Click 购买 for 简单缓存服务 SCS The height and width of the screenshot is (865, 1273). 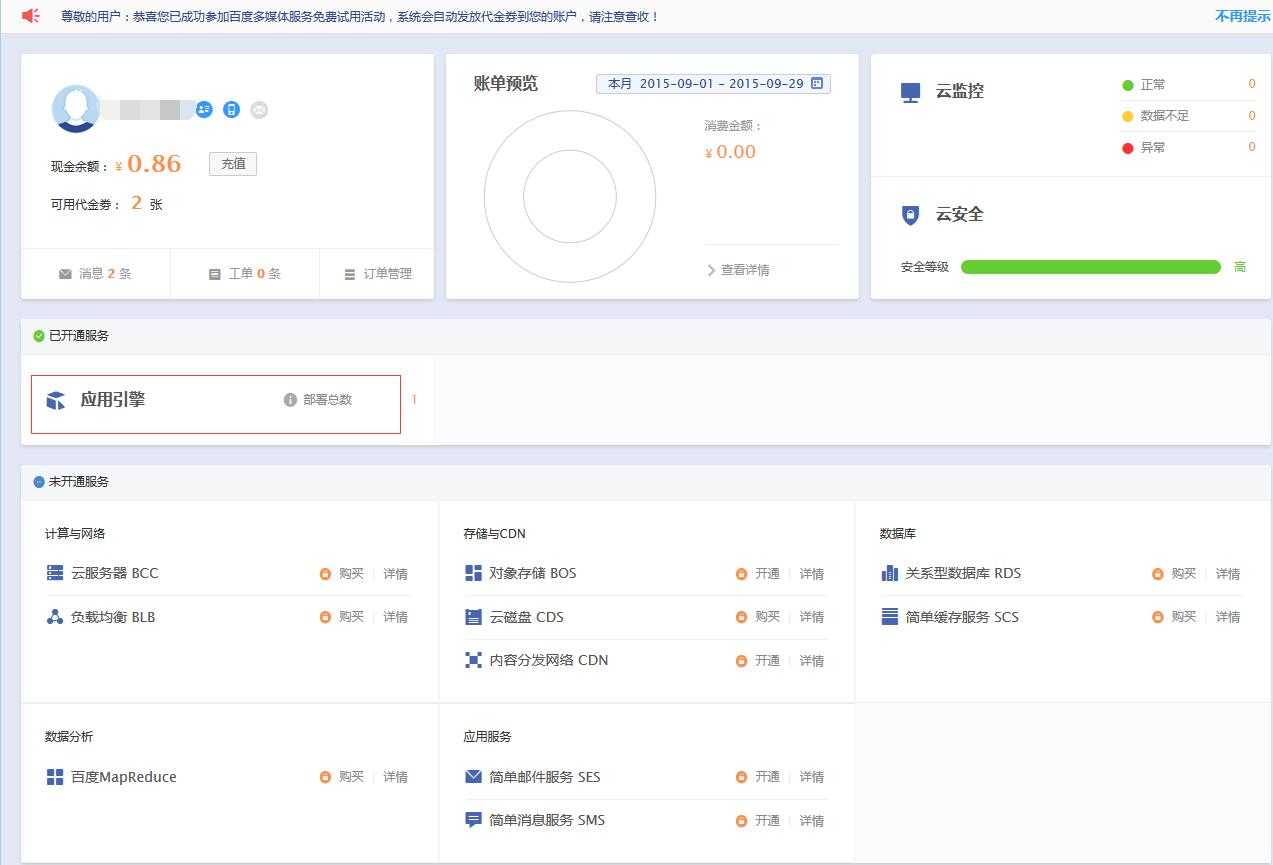[1183, 617]
